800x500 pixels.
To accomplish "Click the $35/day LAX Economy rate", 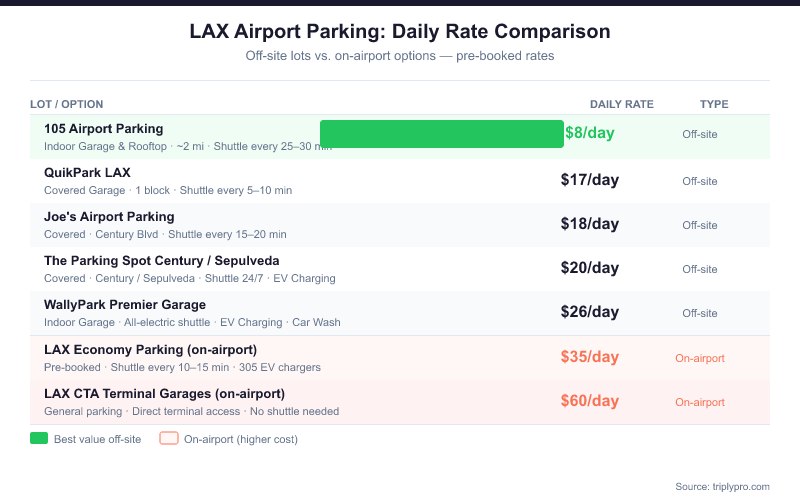I will [x=590, y=357].
